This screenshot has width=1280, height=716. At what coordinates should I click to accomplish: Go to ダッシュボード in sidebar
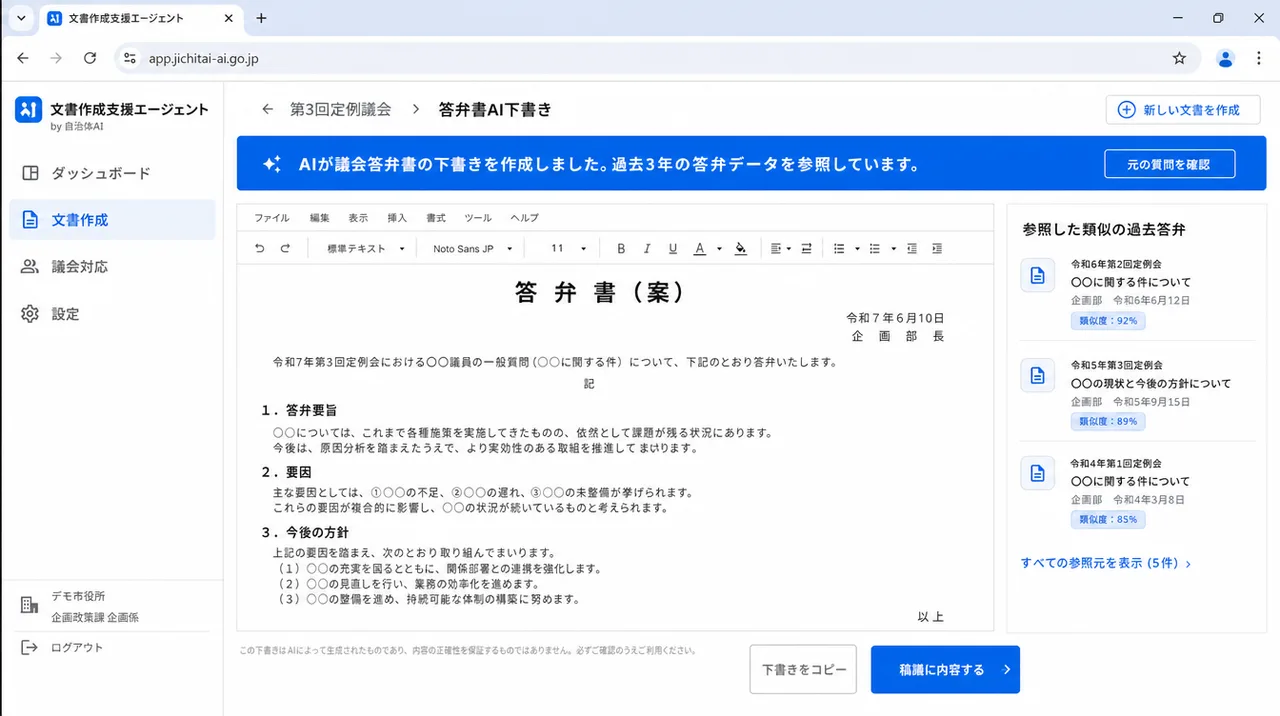(x=112, y=173)
